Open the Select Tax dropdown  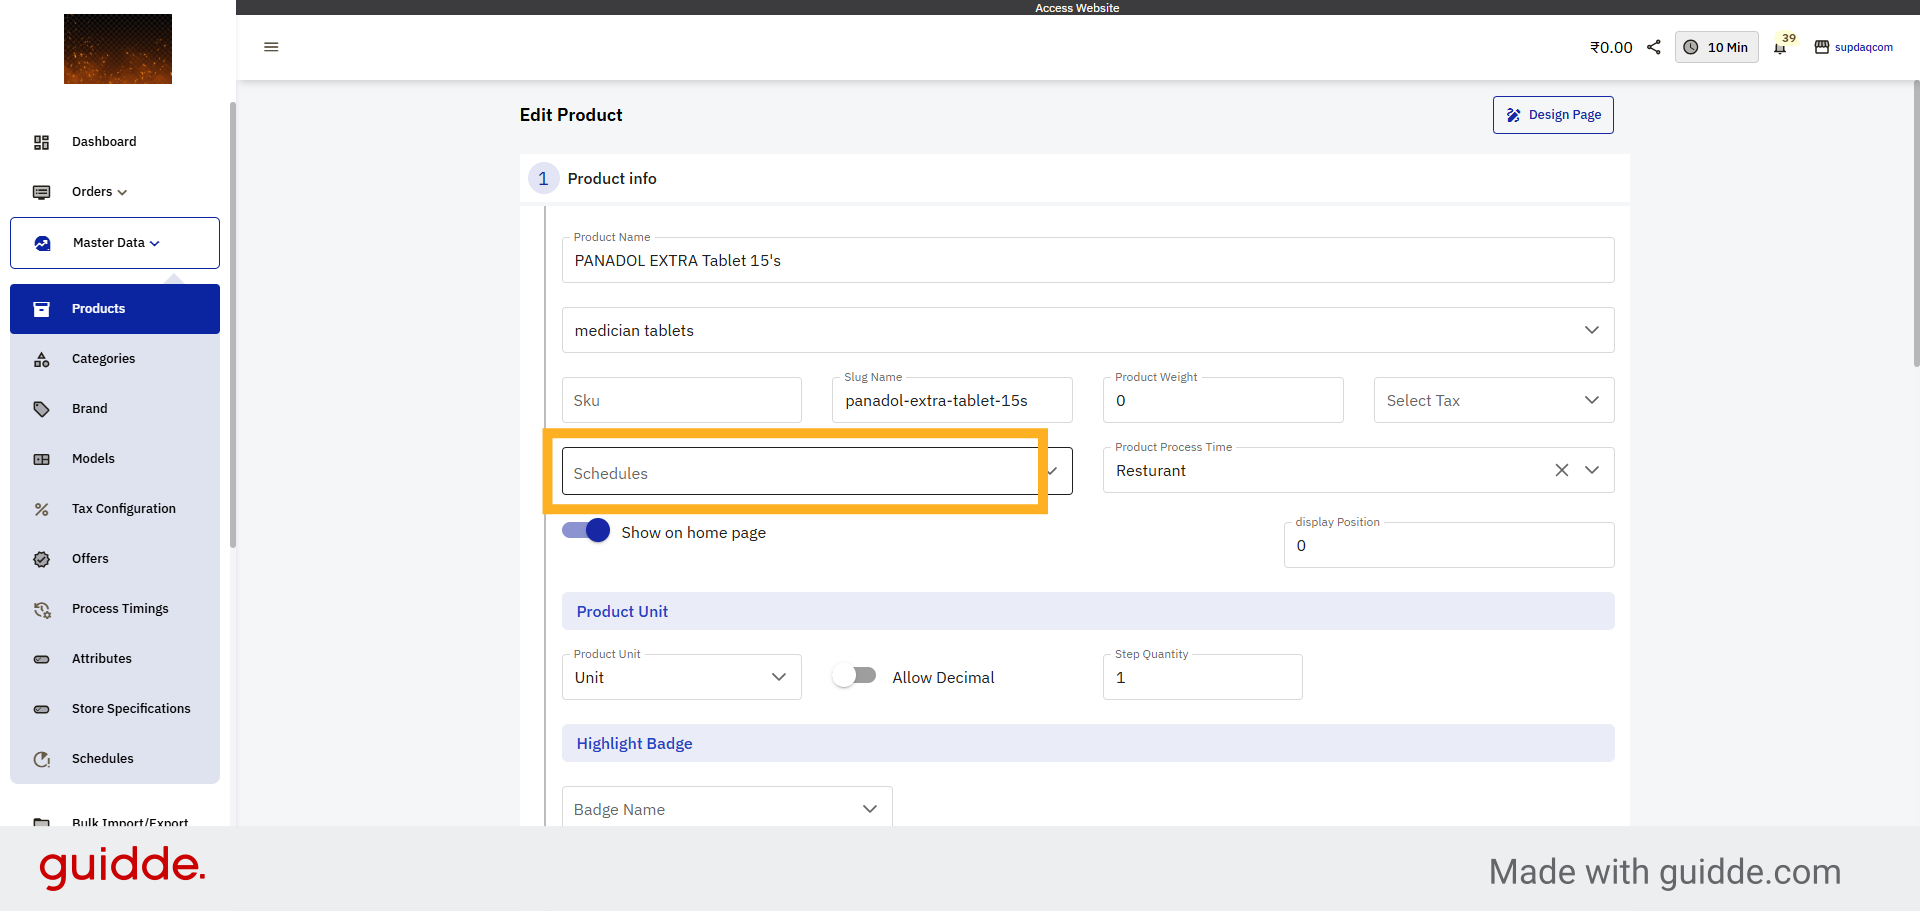(x=1493, y=400)
